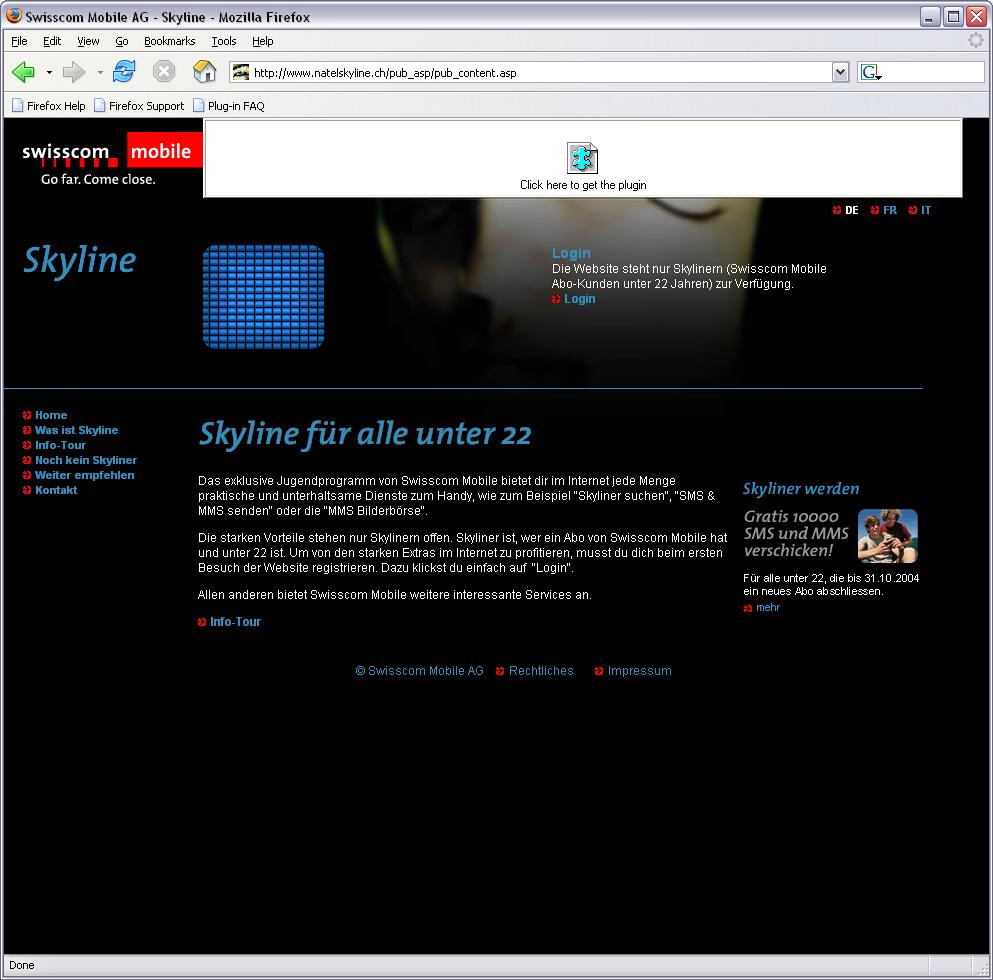Viewport: 993px width, 980px height.
Task: Switch site language to IT
Action: coord(925,210)
